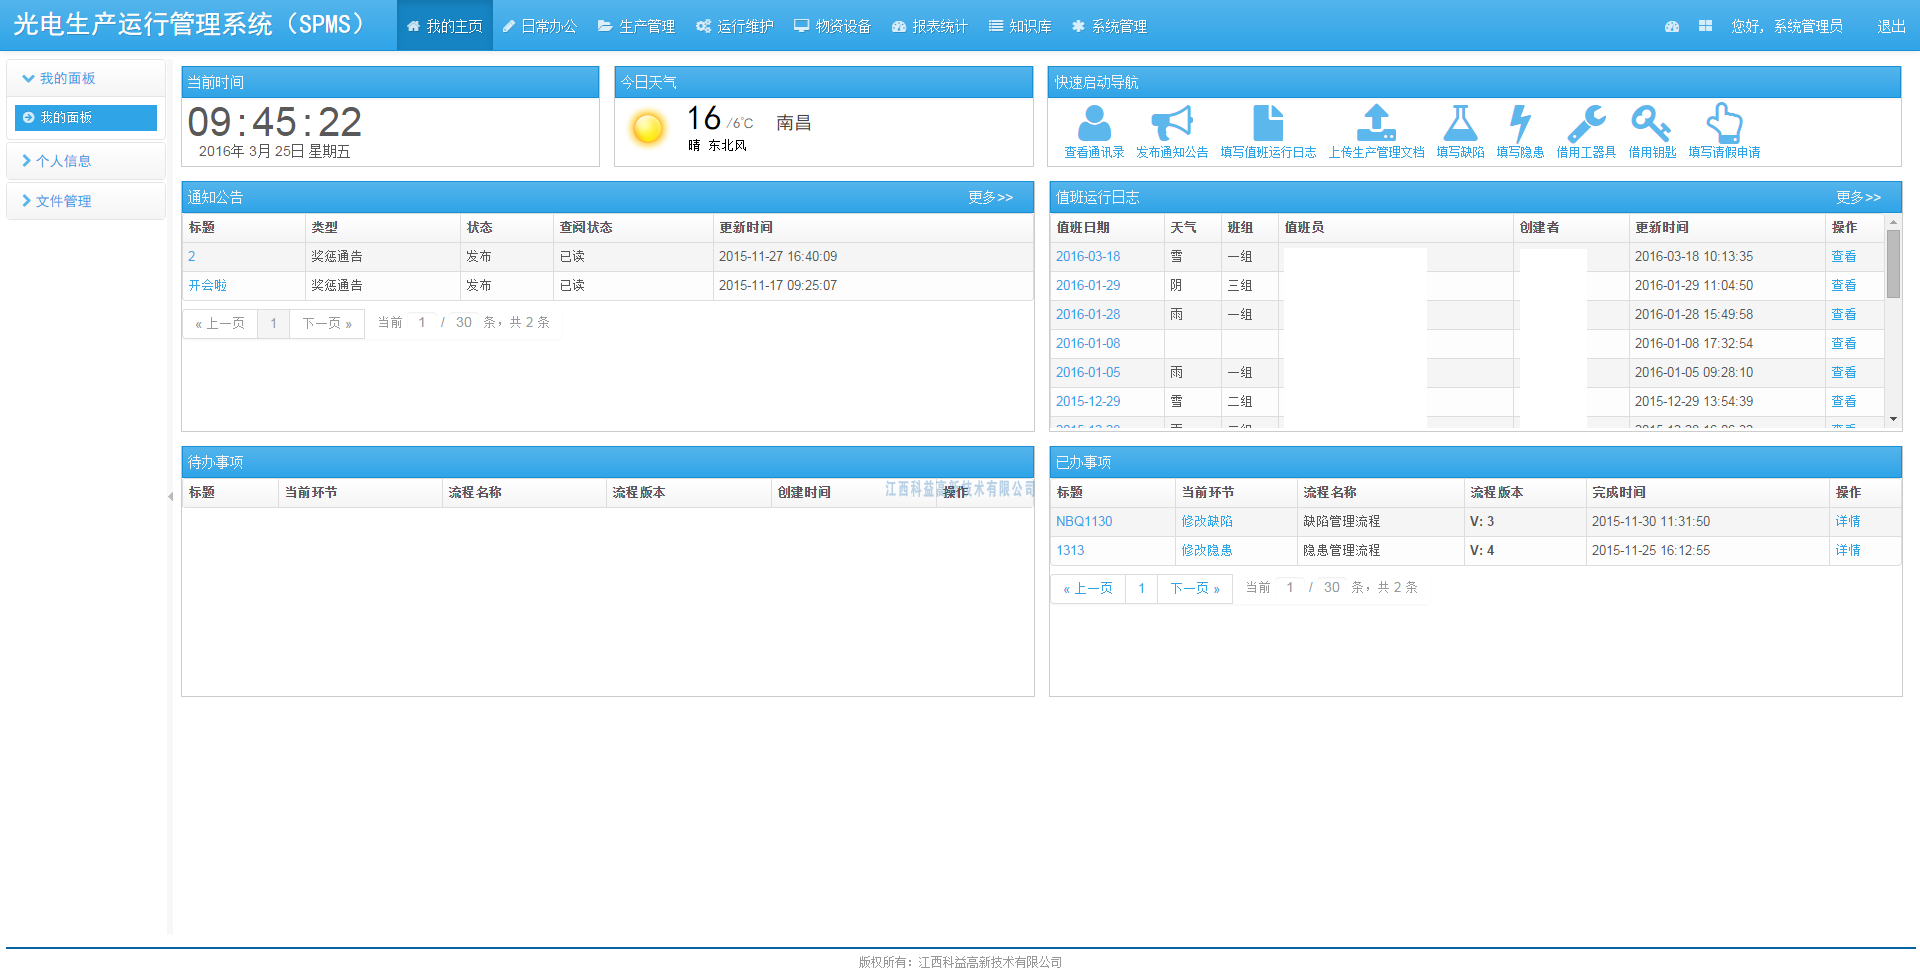The width and height of the screenshot is (1920, 979).
Task: Open the 物资设备 menu
Action: (x=833, y=26)
